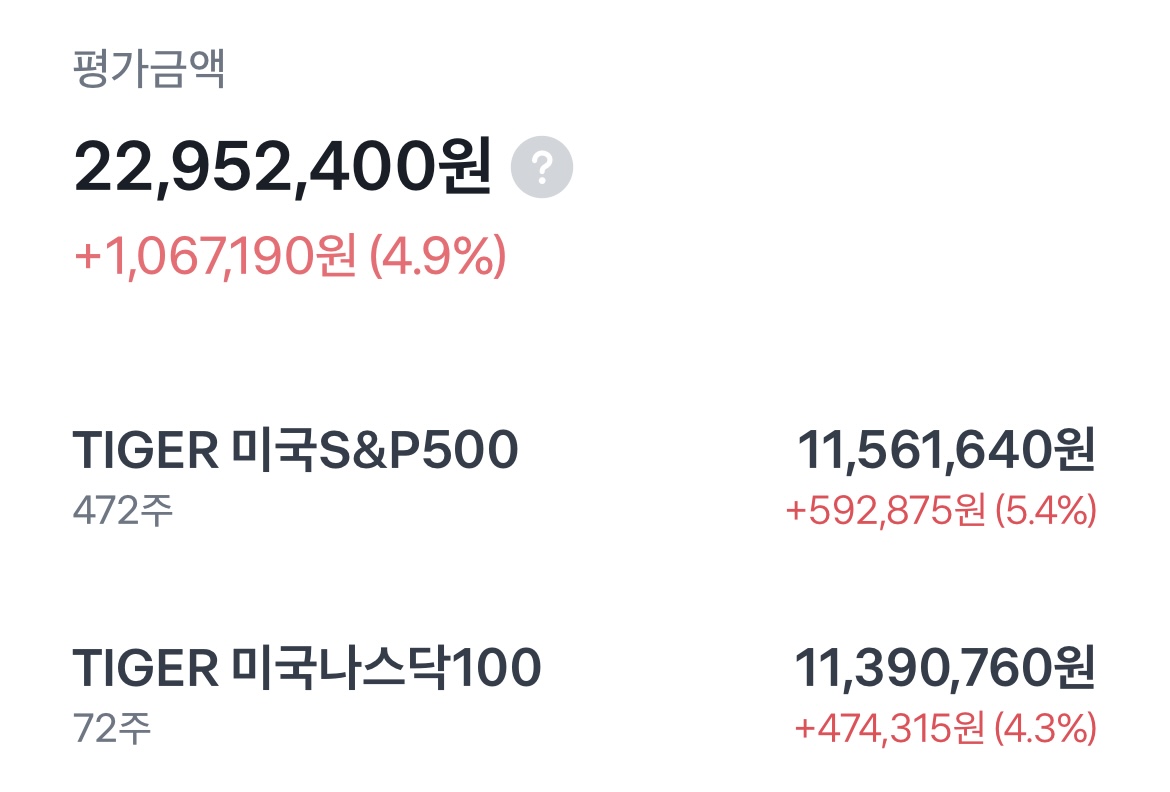Click the 72주 share count
The width and height of the screenshot is (1170, 792).
[112, 727]
